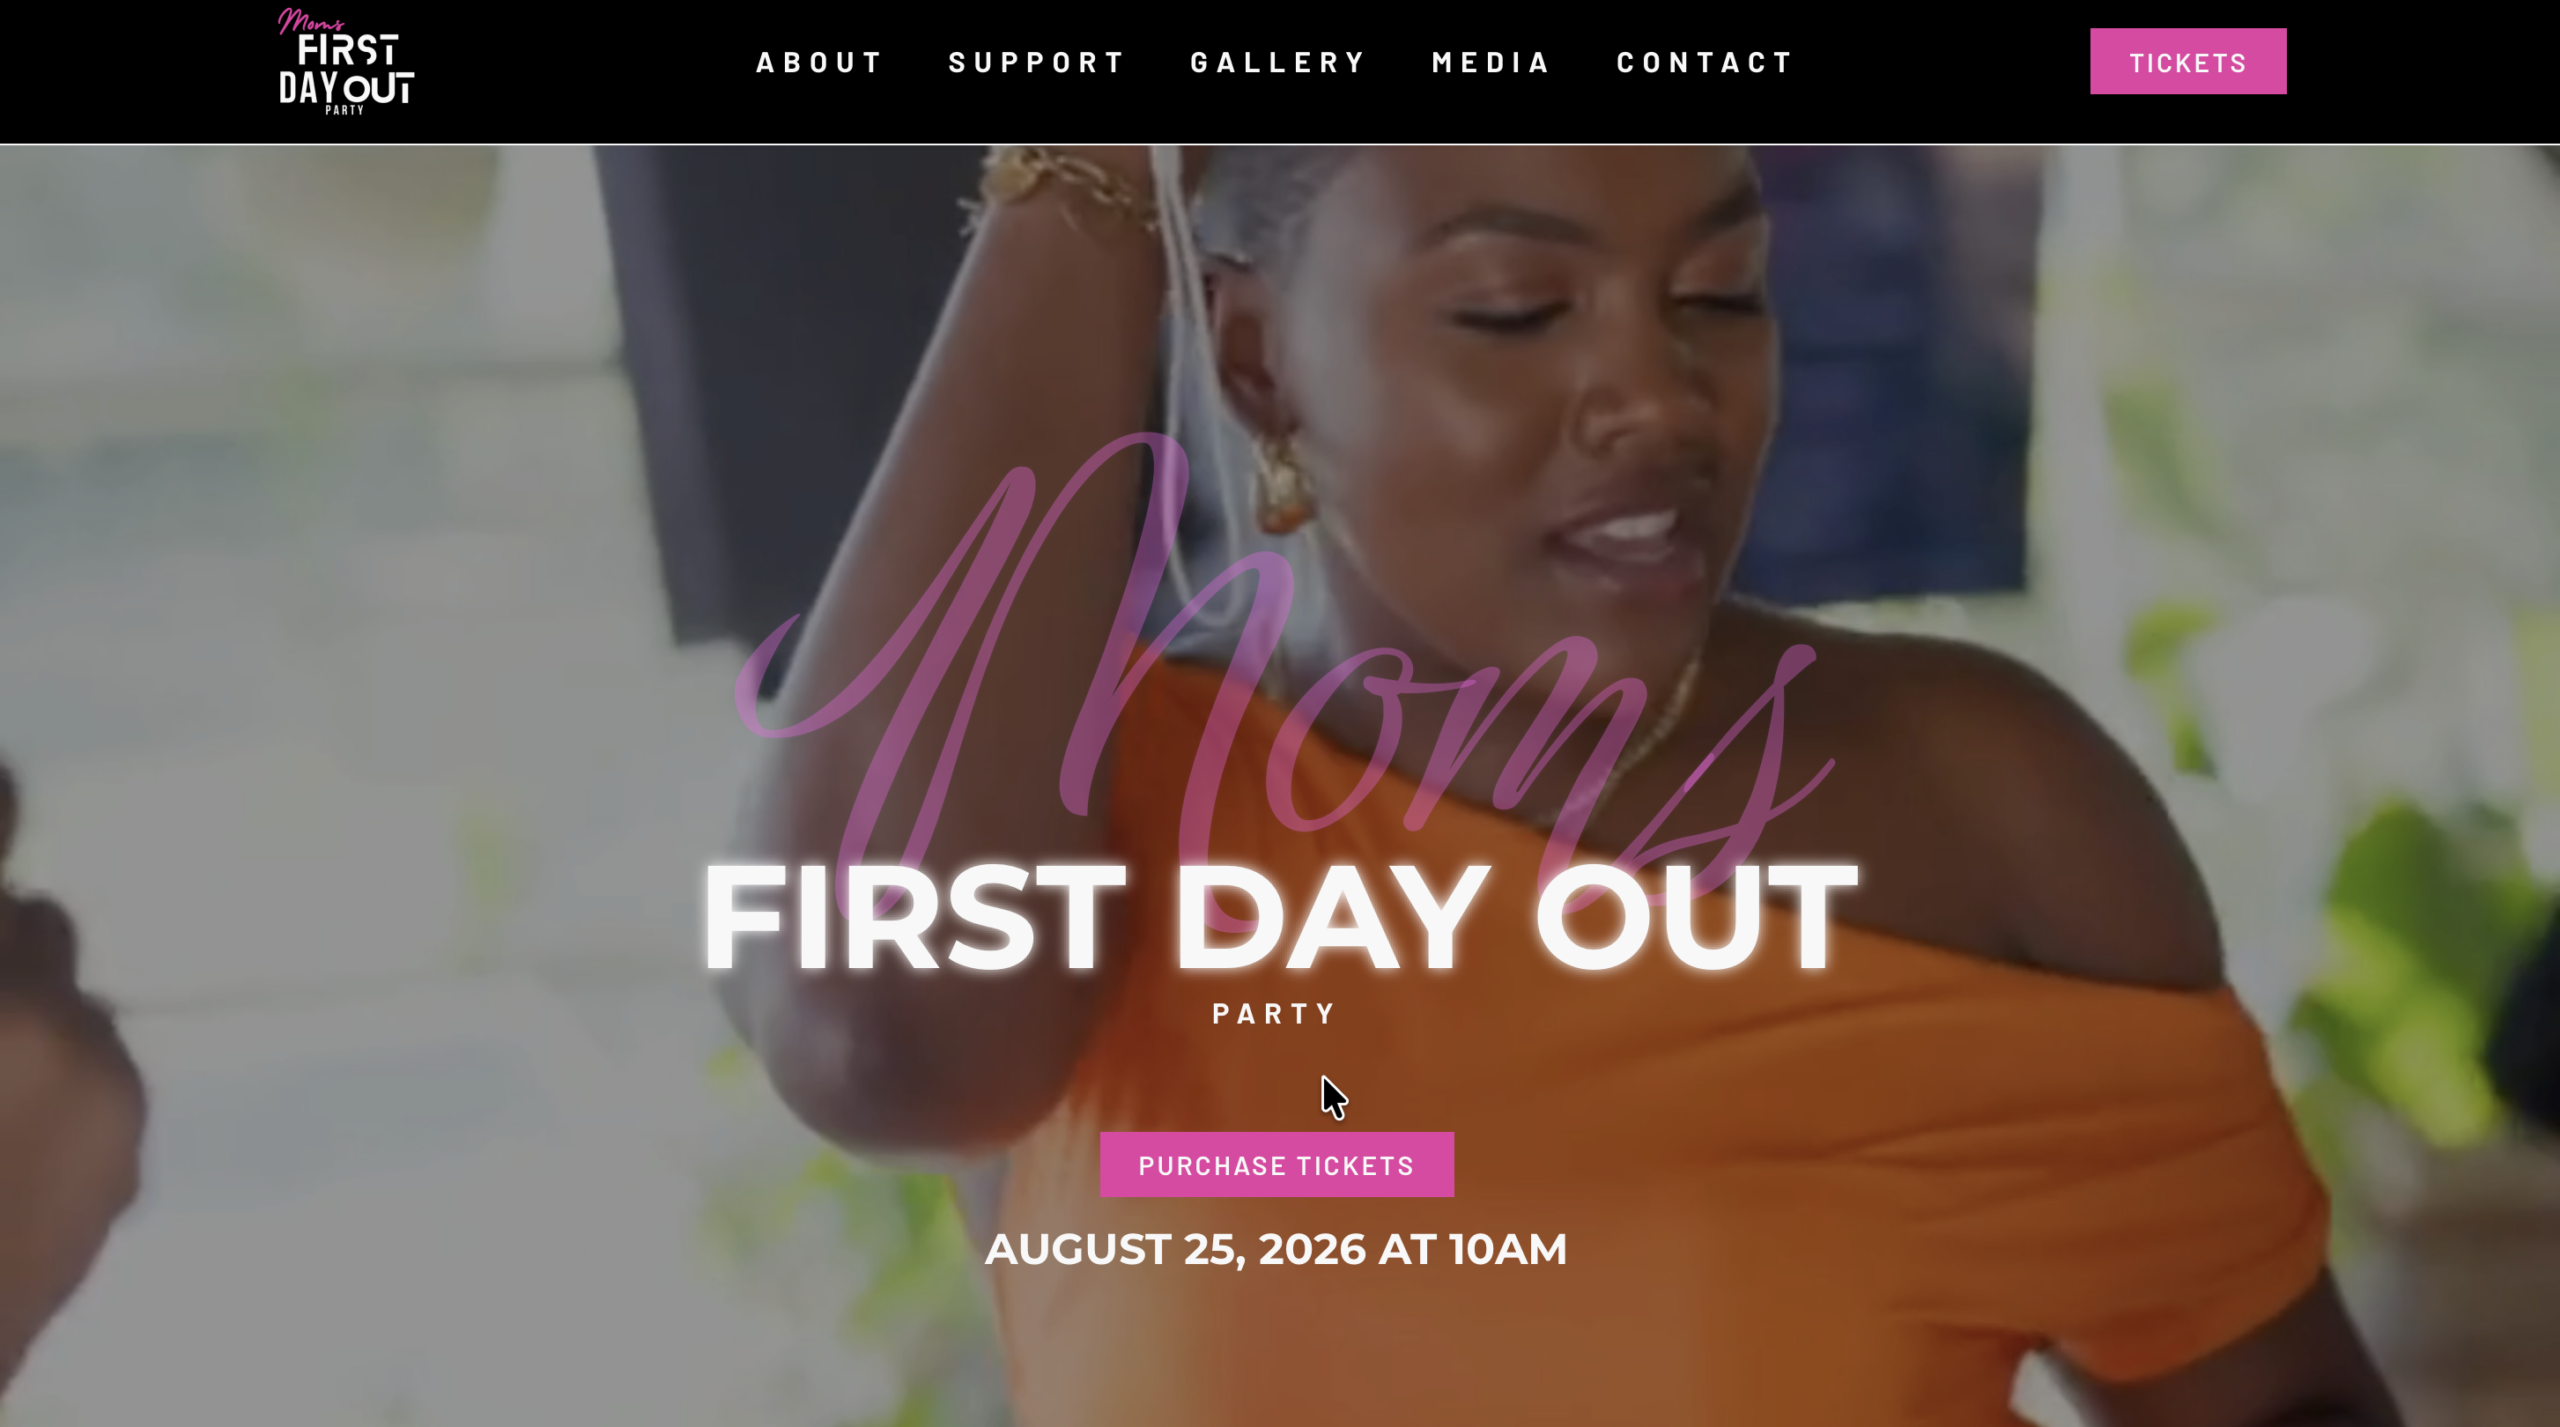Go to the SUPPORT menu link

[x=1036, y=62]
